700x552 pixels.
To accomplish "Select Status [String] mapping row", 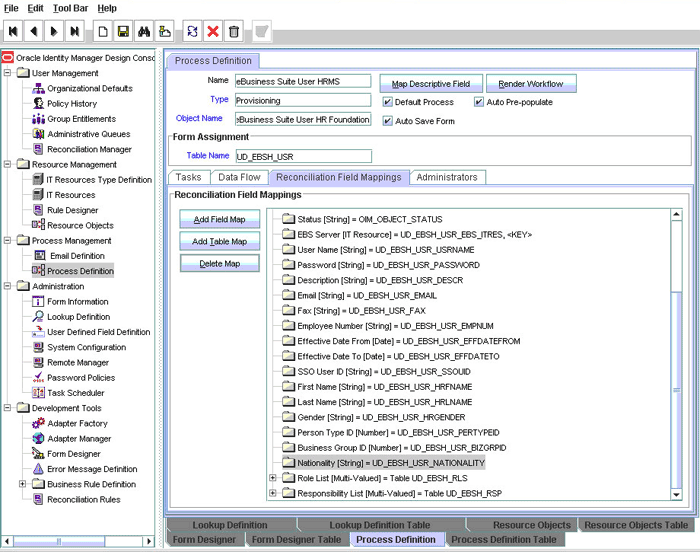I will coord(362,219).
